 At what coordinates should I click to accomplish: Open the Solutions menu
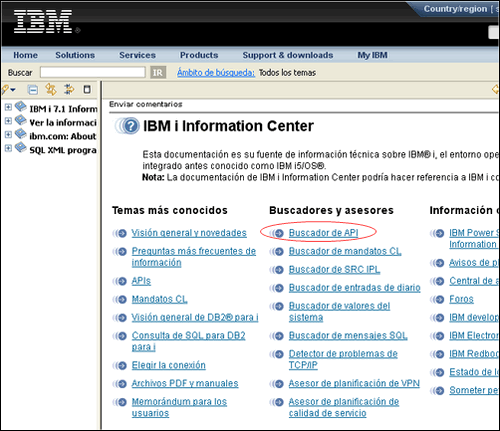click(x=75, y=55)
